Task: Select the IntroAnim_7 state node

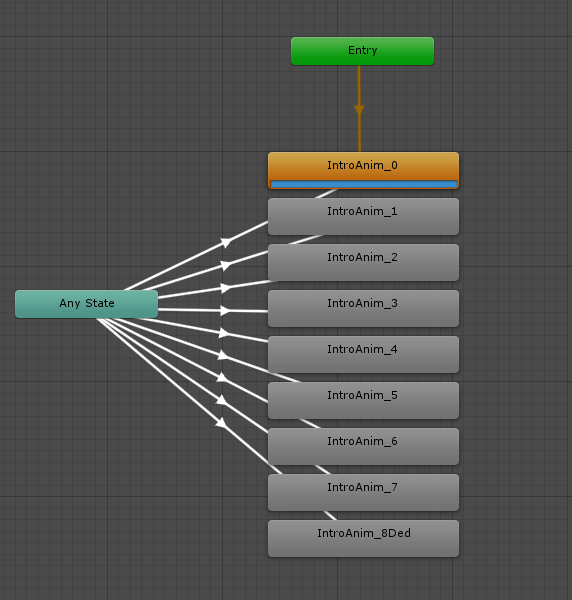Action: coord(363,492)
